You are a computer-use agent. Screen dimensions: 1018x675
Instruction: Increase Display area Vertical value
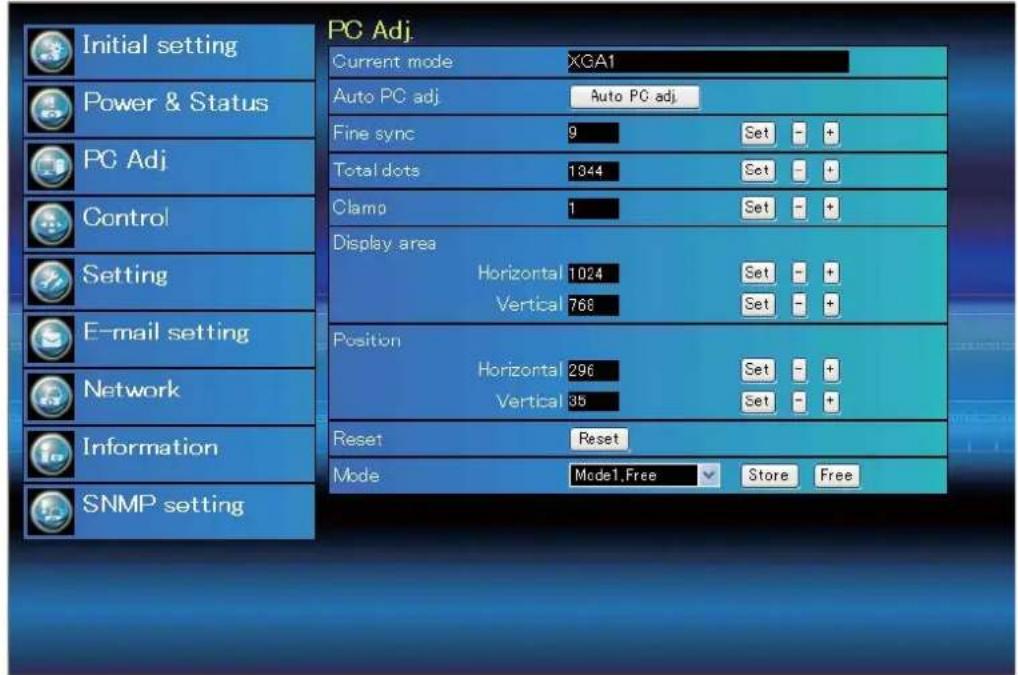830,304
